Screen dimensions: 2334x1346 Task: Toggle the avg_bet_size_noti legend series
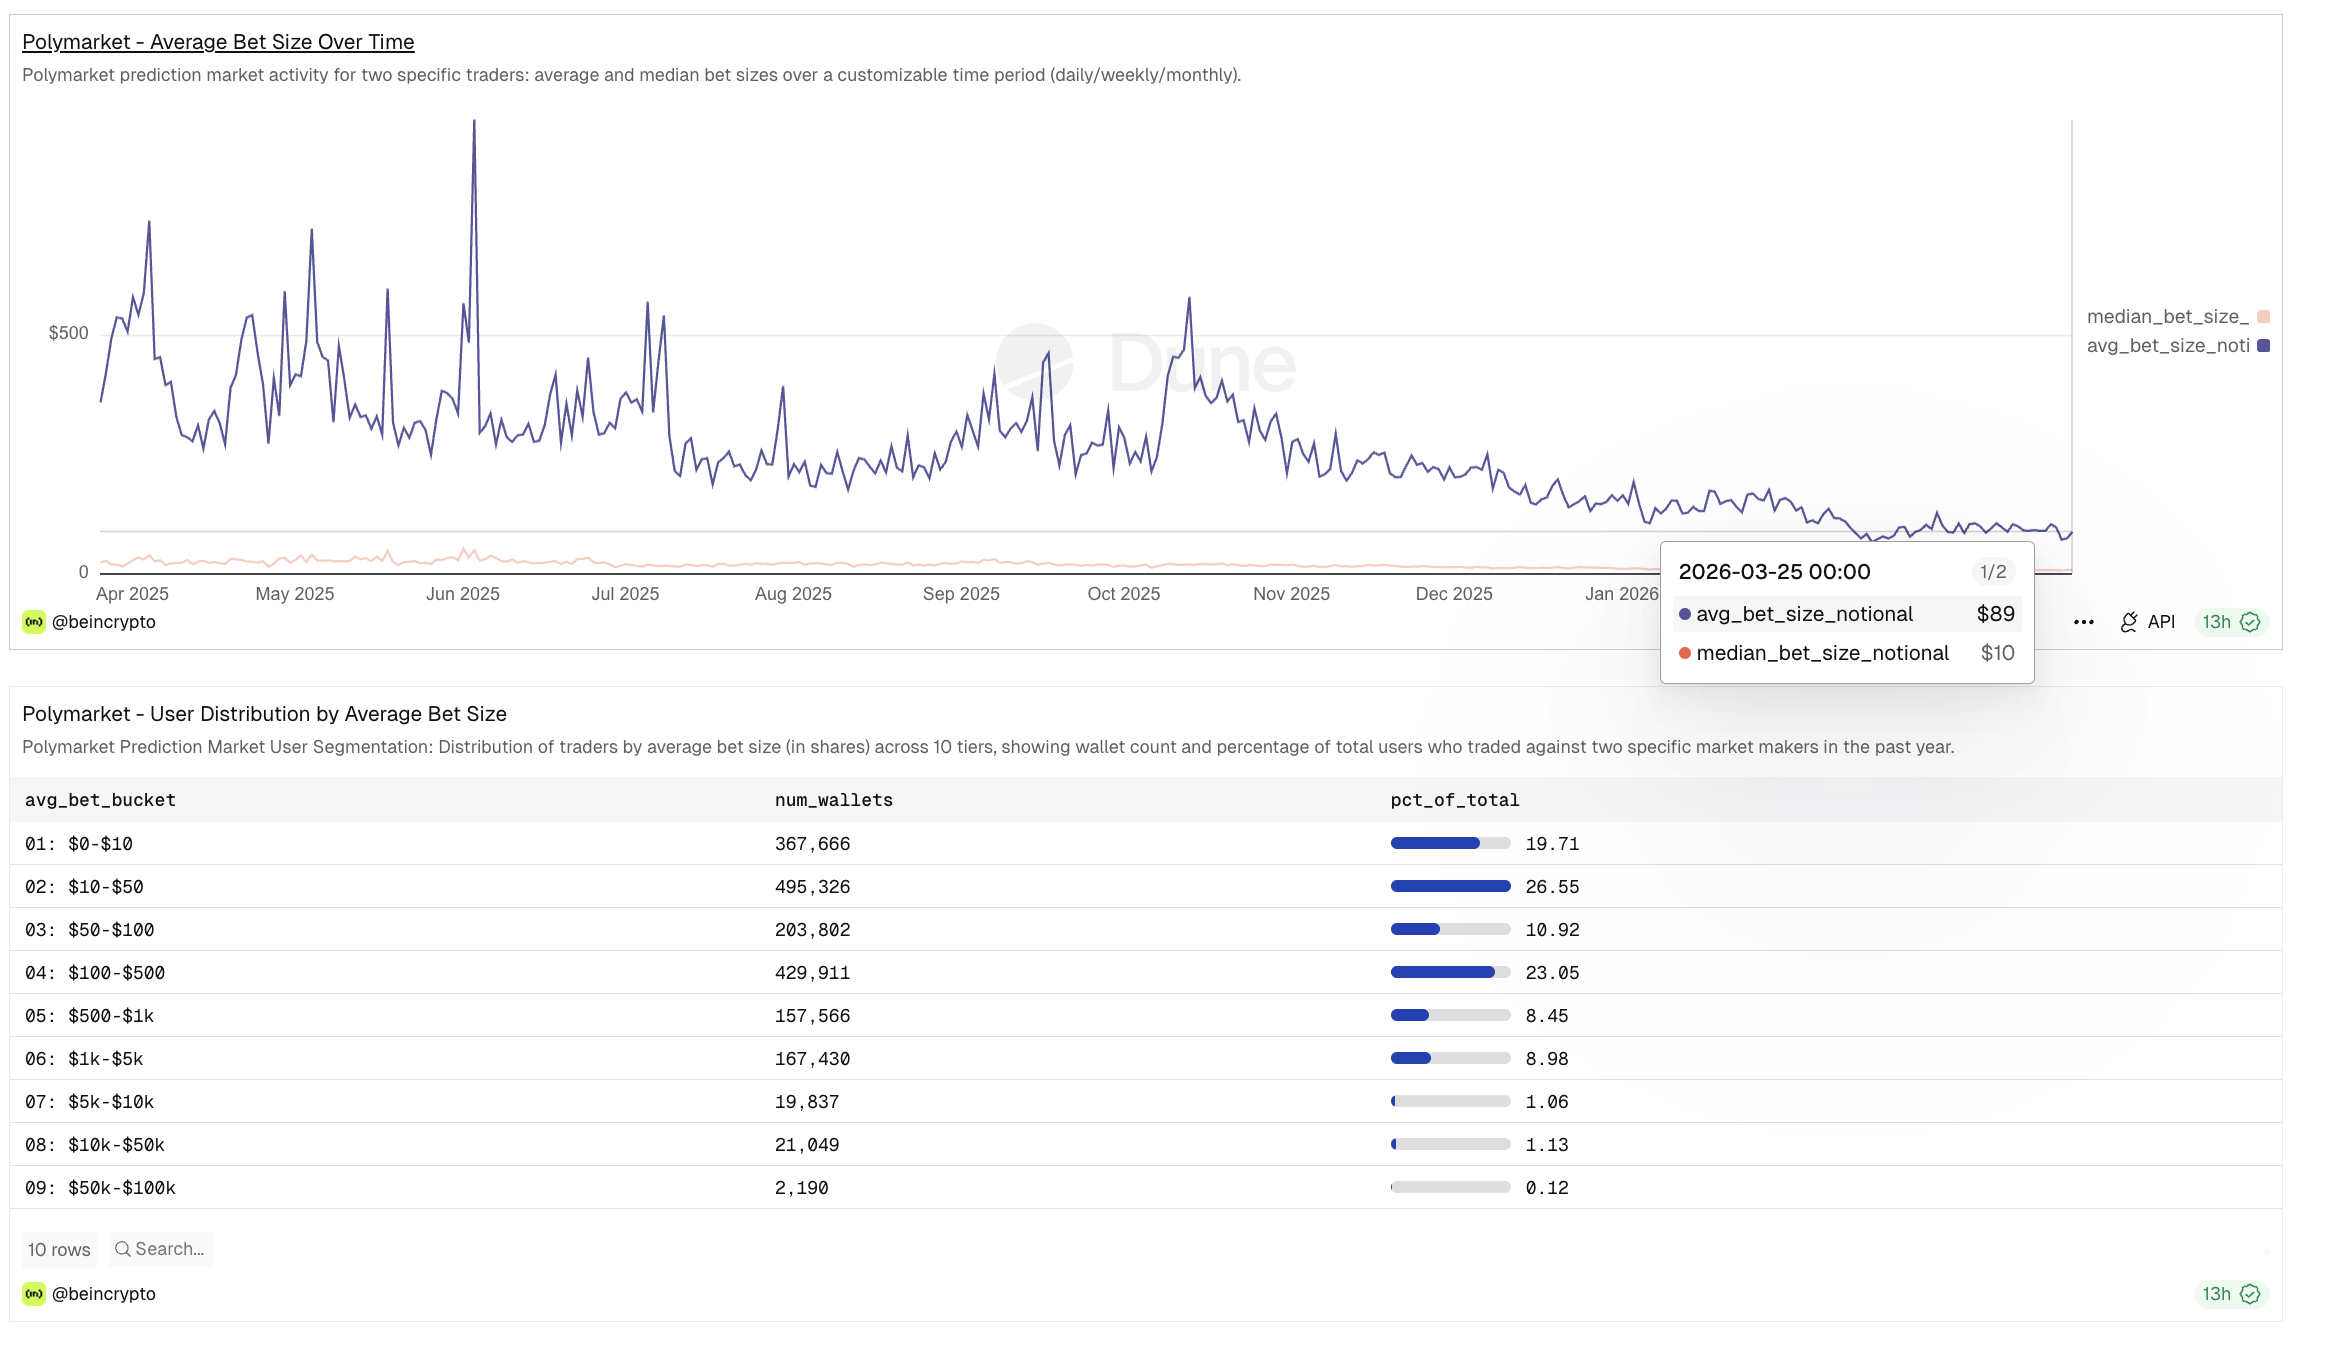[2167, 346]
